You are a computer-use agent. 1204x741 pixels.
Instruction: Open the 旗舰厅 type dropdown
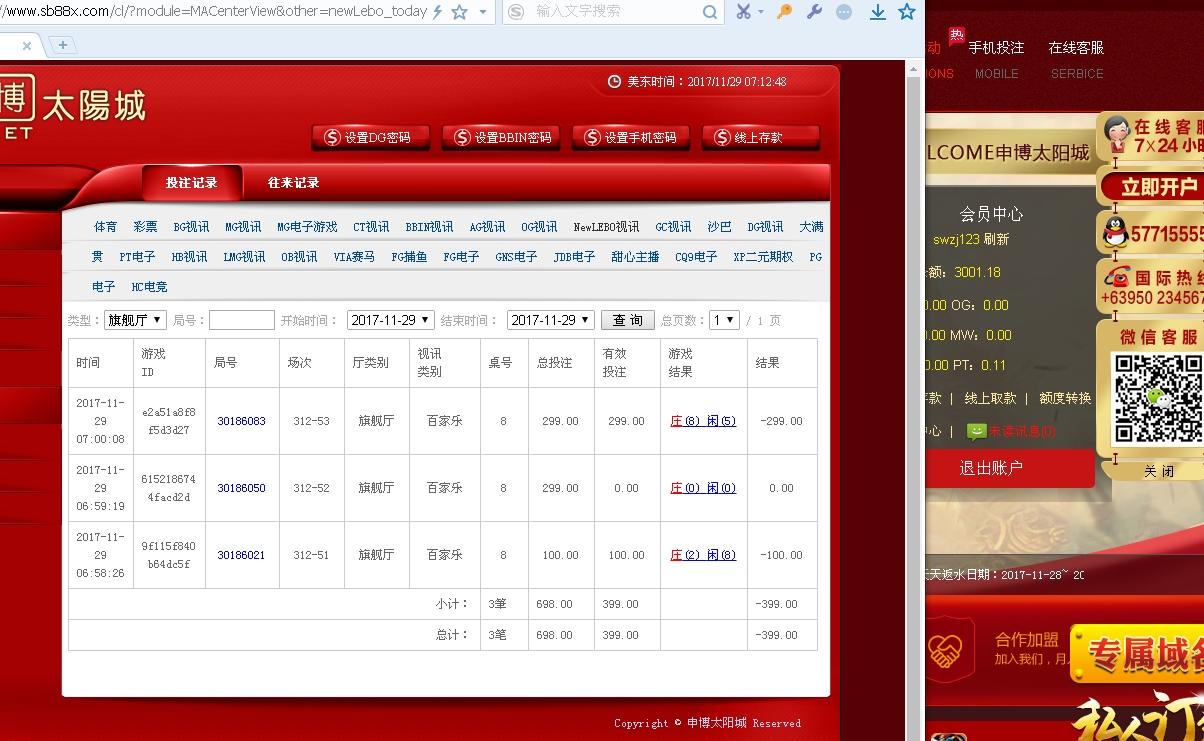pyautogui.click(x=135, y=319)
